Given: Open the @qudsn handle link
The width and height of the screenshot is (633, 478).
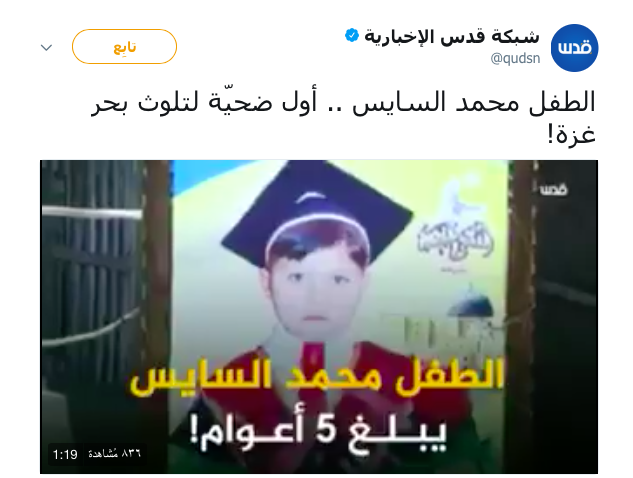Looking at the screenshot, I should point(515,59).
